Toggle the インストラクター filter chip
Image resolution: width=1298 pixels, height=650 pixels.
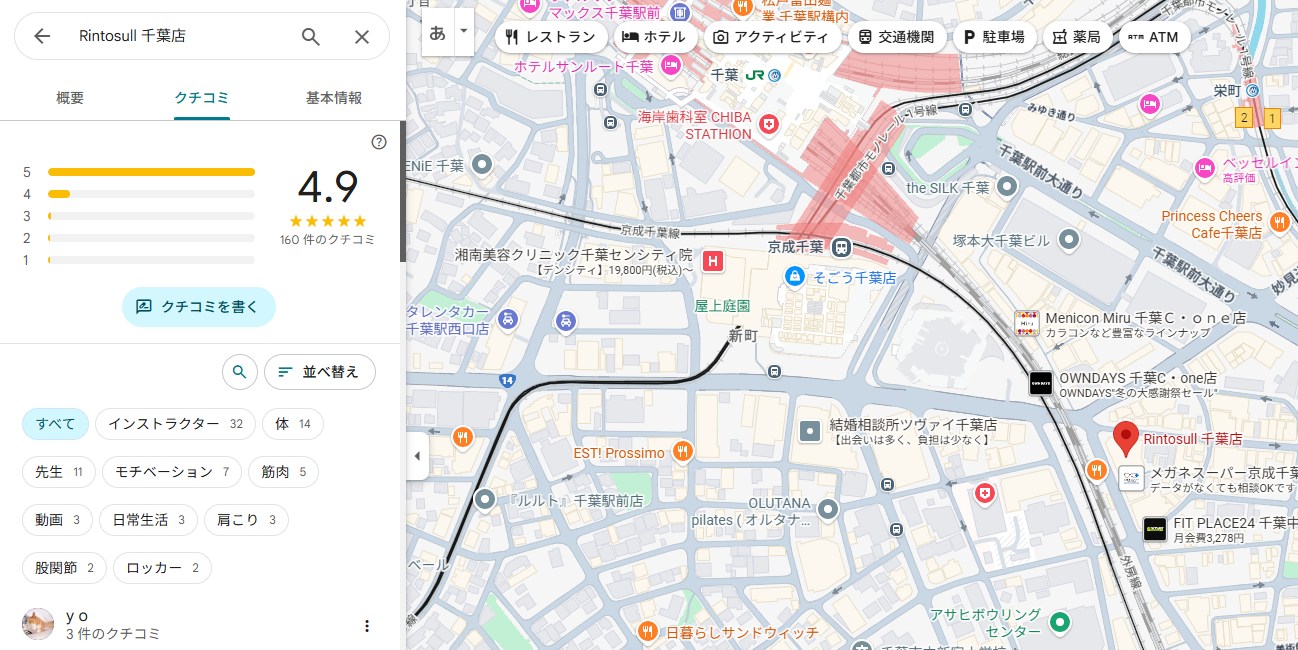click(x=175, y=424)
